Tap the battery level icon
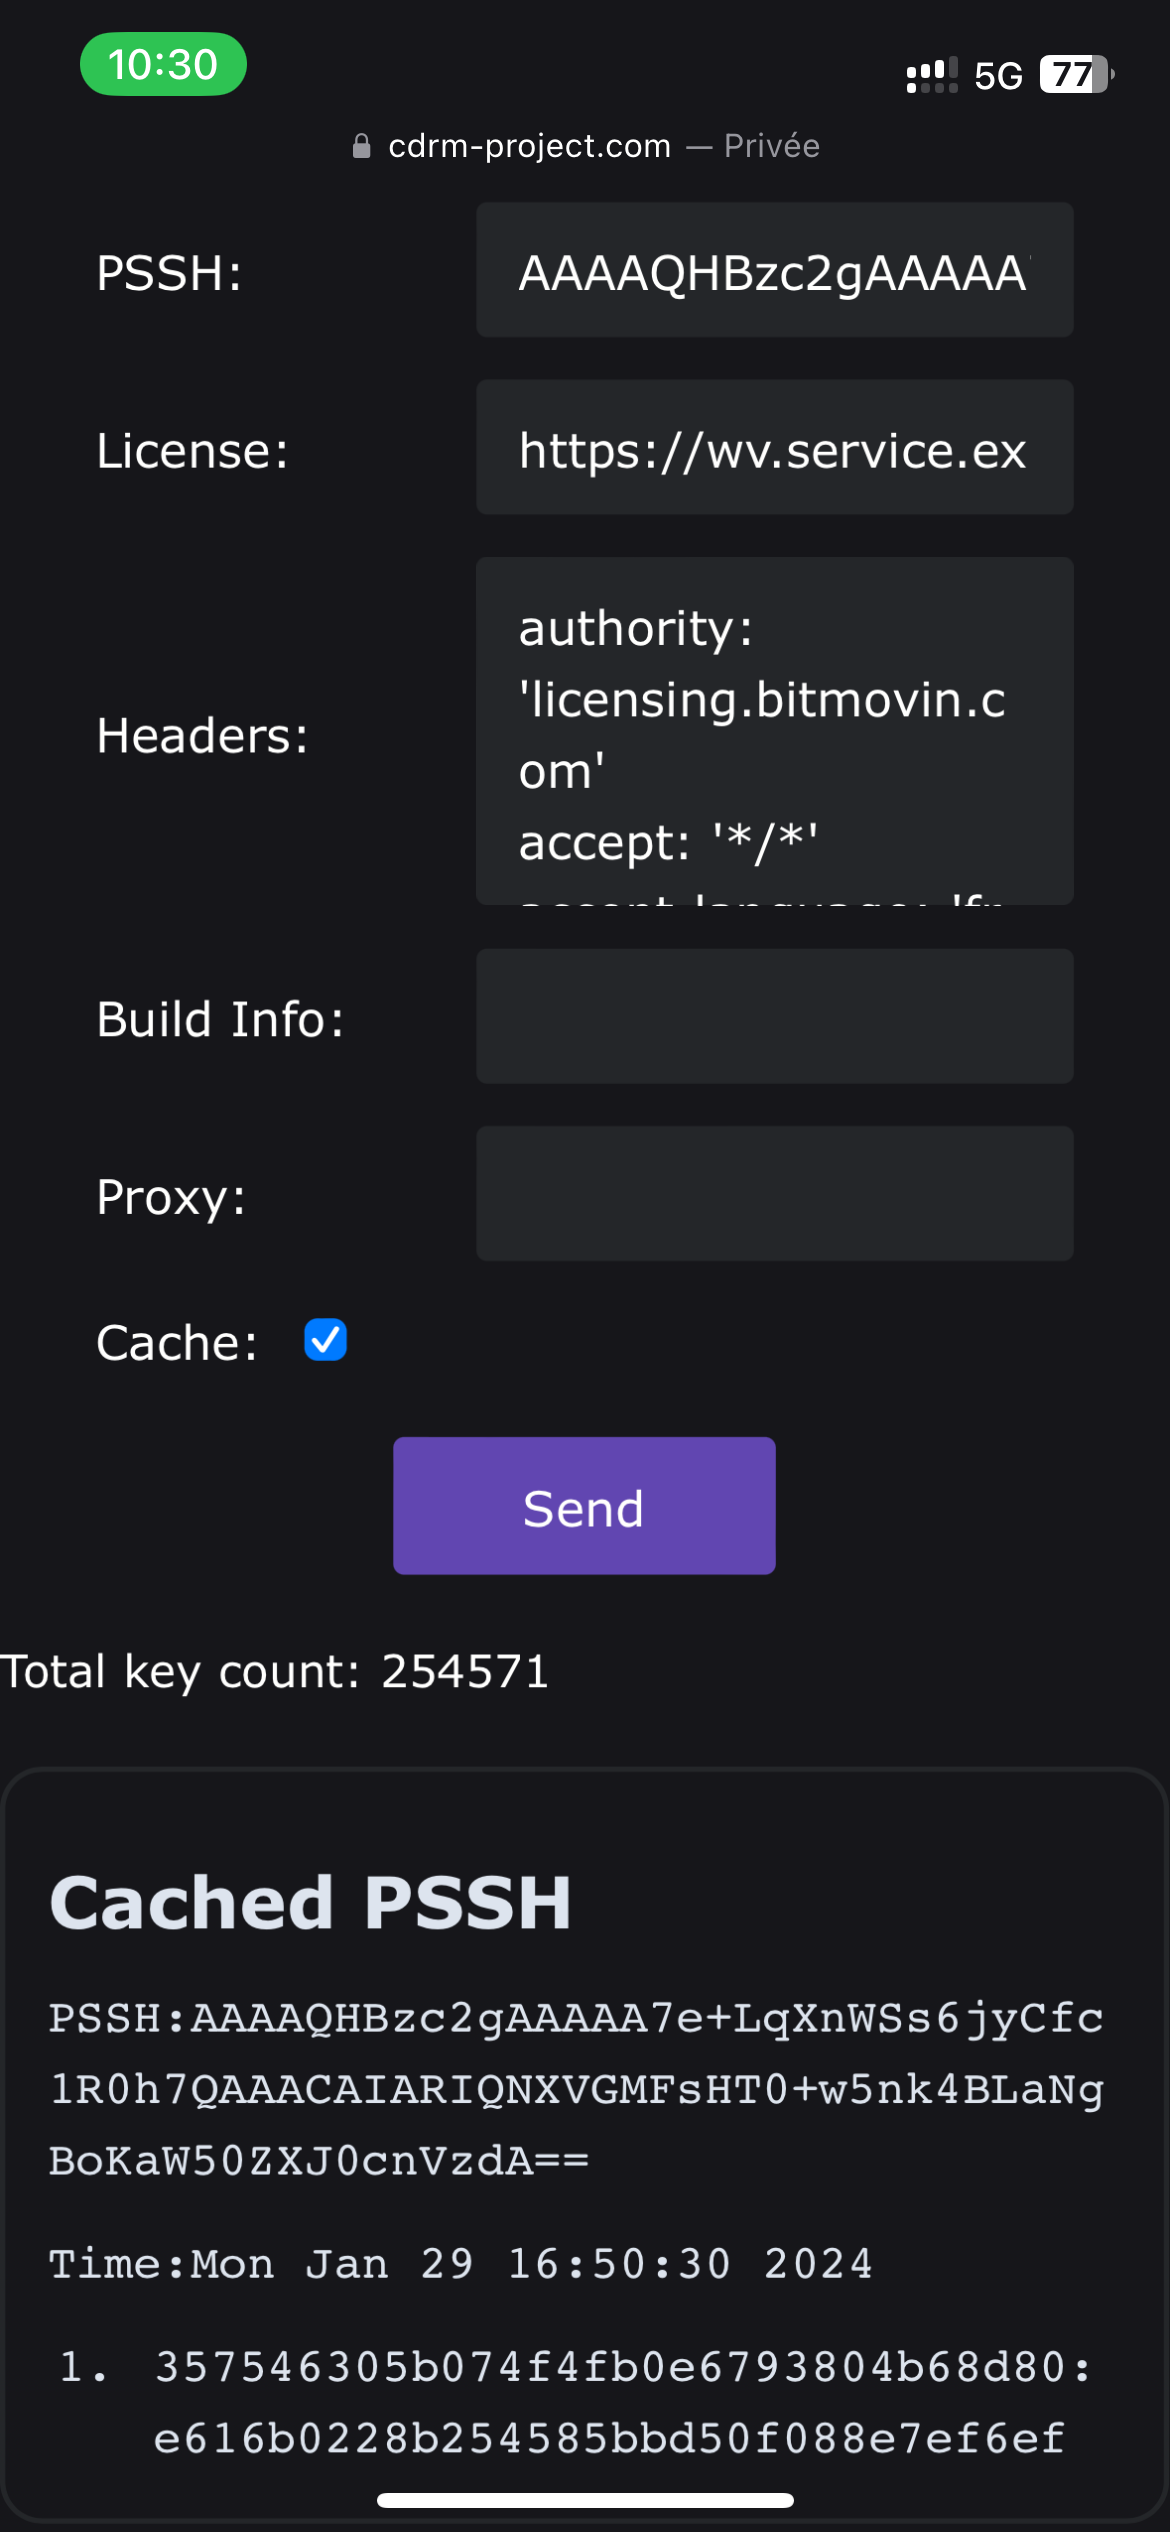Viewport: 1170px width, 2532px height. (x=1076, y=74)
